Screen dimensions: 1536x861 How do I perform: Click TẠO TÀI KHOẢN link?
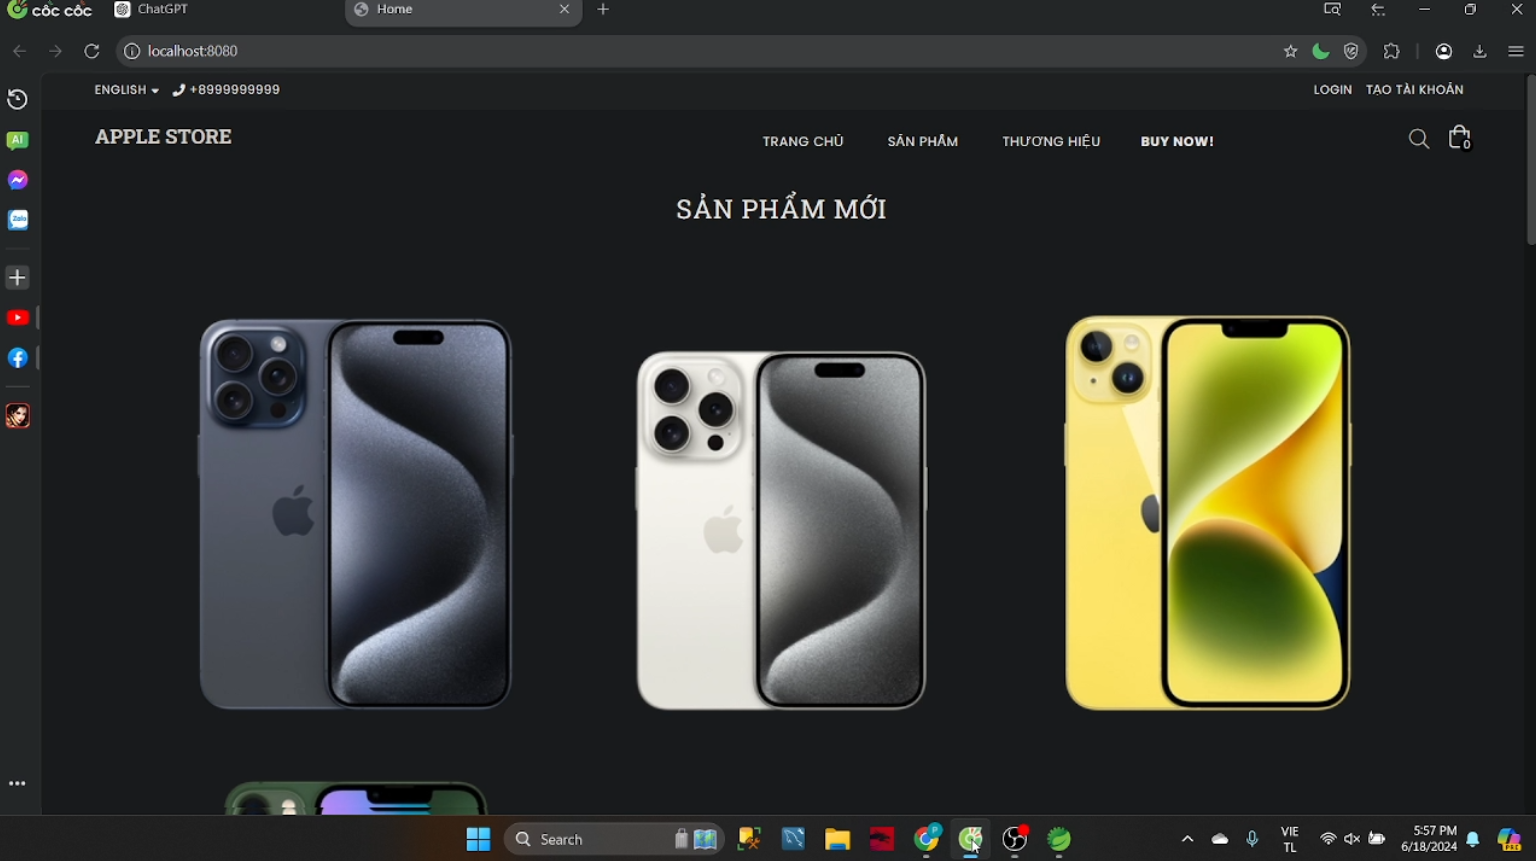click(x=1415, y=90)
